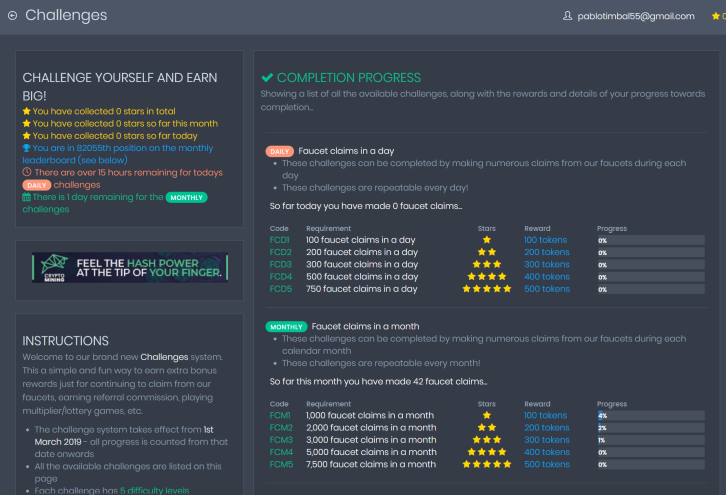This screenshot has height=495, width=726.
Task: Click the five stars in the FCM5 row
Action: pos(487,464)
